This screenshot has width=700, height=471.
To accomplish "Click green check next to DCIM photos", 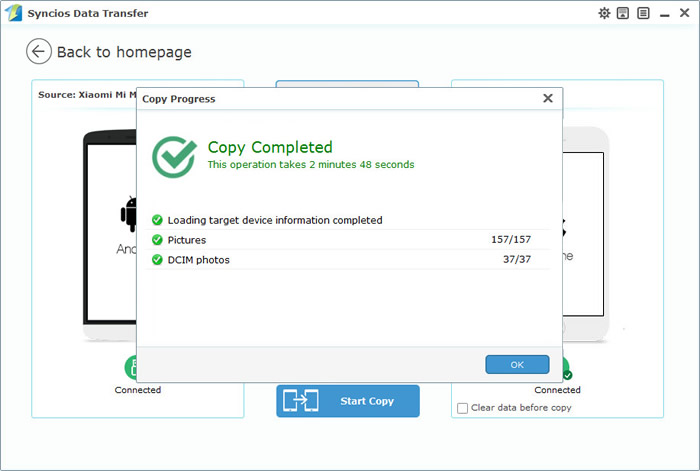I will 157,259.
